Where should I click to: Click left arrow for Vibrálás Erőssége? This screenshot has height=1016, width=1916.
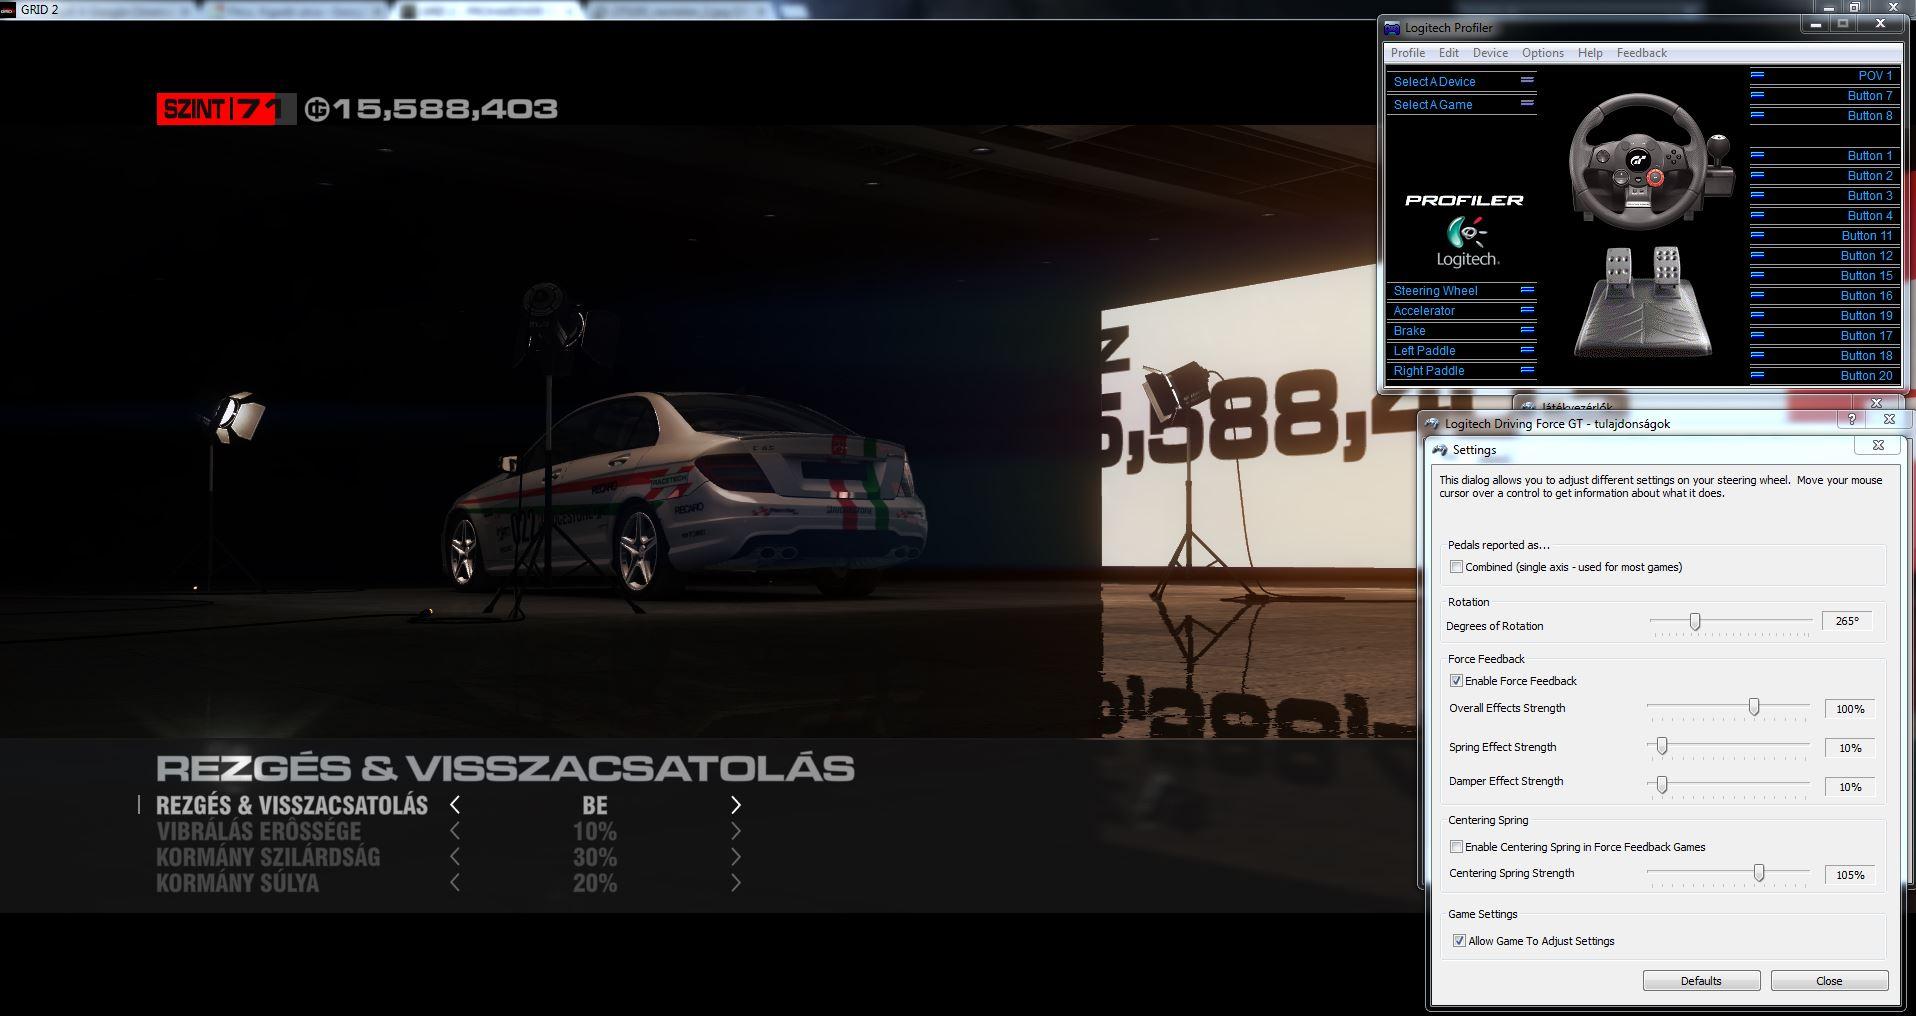455,831
